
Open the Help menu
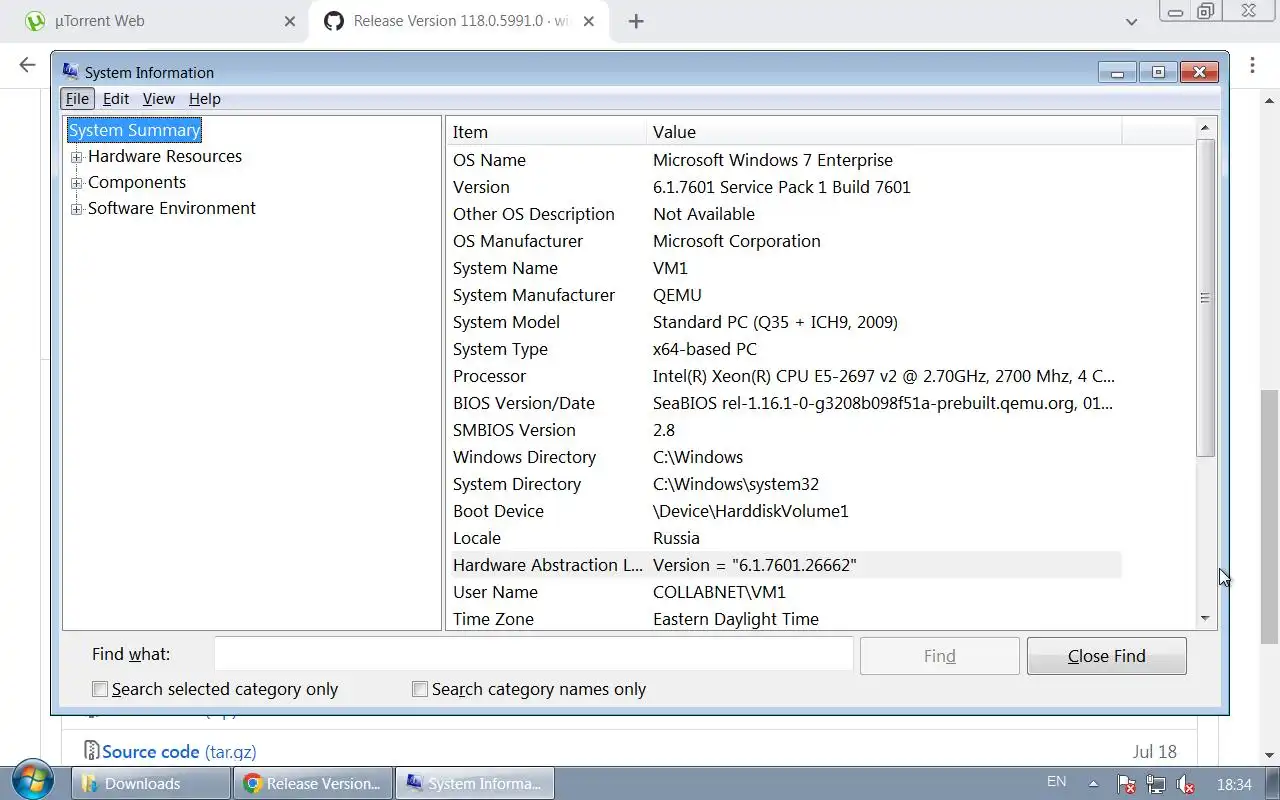click(x=205, y=98)
